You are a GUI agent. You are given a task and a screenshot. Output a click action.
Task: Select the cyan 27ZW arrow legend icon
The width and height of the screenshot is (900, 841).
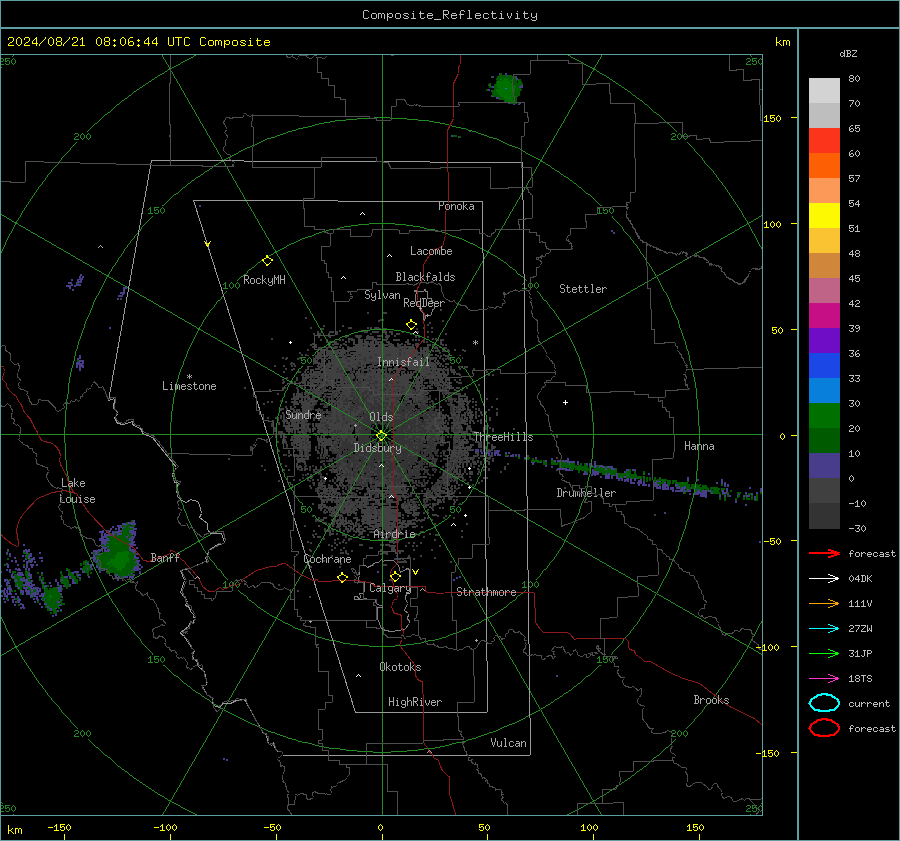824,629
